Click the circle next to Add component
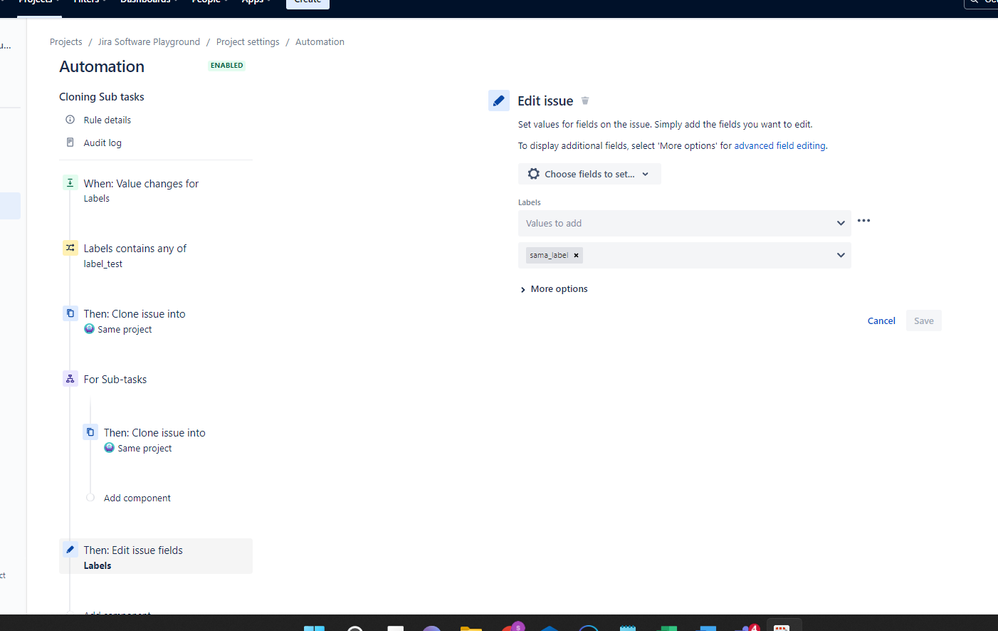The image size is (998, 631). point(90,498)
